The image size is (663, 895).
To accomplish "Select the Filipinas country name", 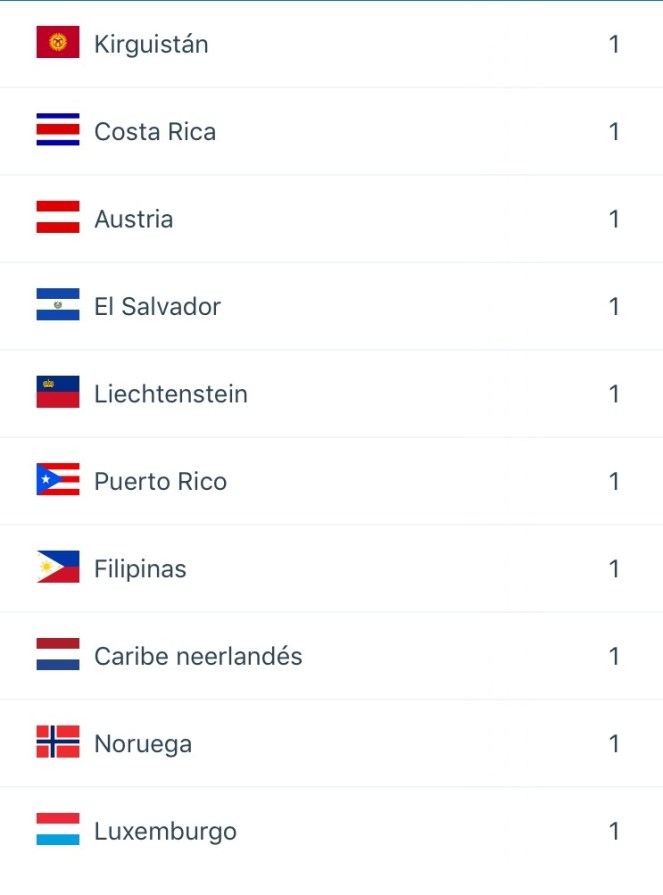I will pyautogui.click(x=140, y=569).
